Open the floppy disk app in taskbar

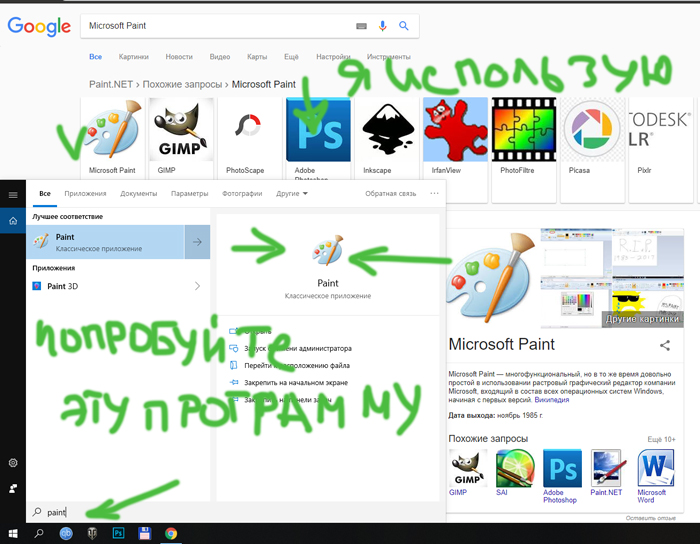point(145,533)
